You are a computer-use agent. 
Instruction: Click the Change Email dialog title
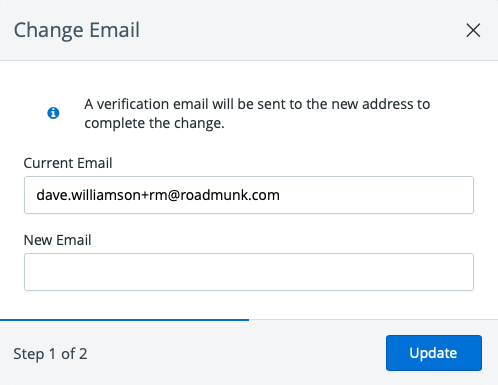pyautogui.click(x=77, y=30)
